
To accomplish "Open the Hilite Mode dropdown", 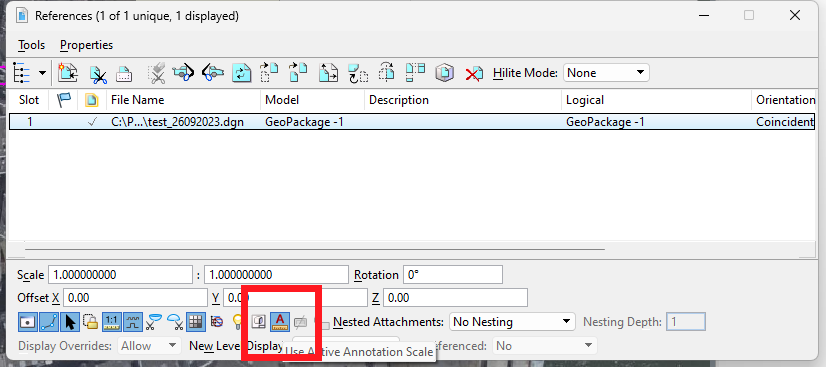I will click(x=606, y=73).
